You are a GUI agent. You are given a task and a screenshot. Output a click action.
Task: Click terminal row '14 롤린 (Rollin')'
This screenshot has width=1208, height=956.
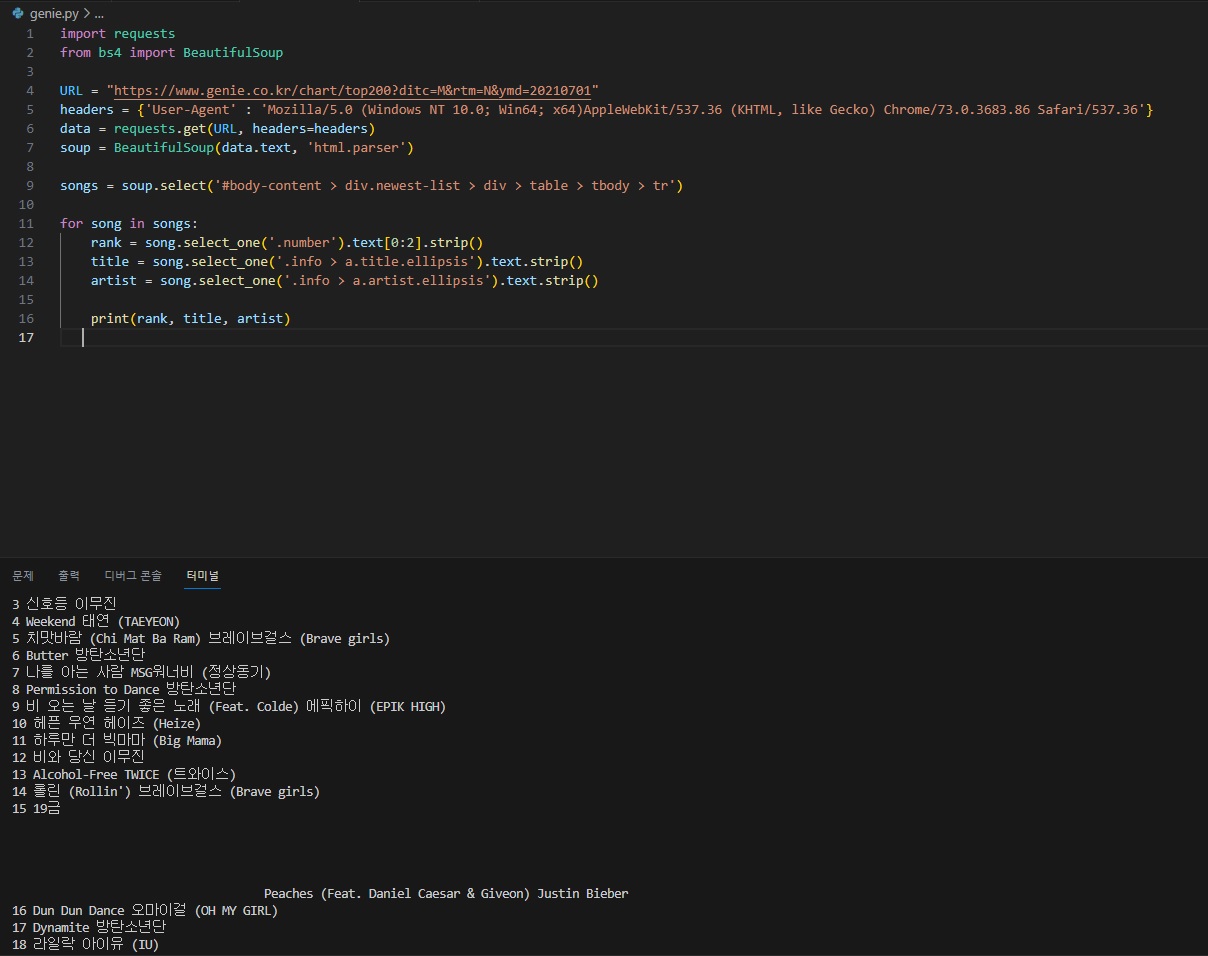point(166,791)
